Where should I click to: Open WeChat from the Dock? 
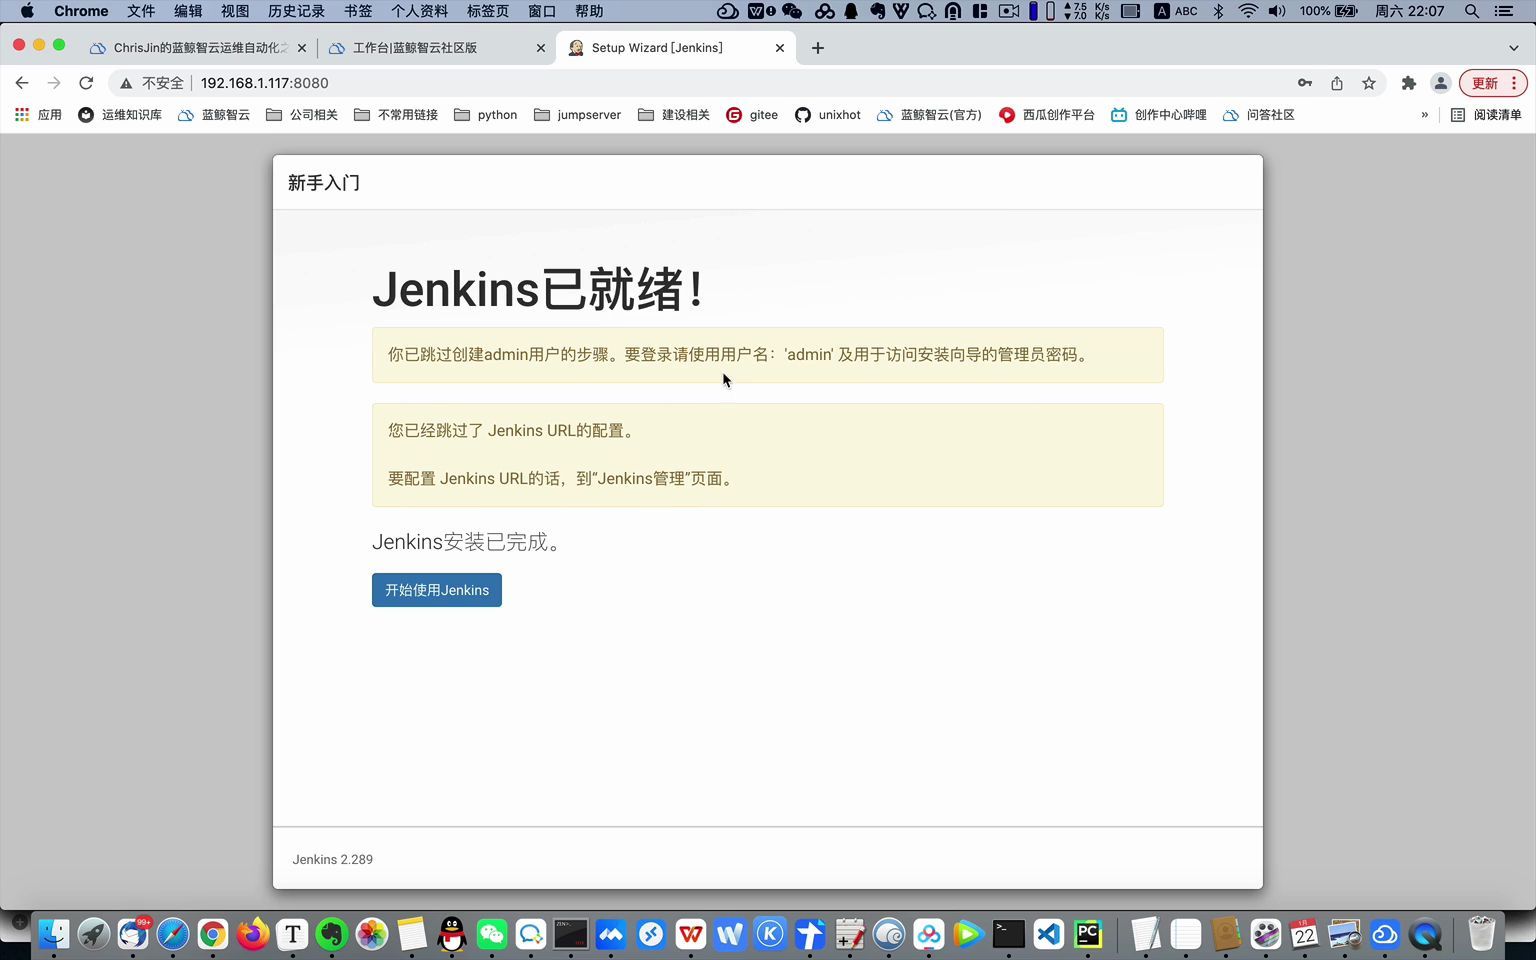tap(491, 934)
